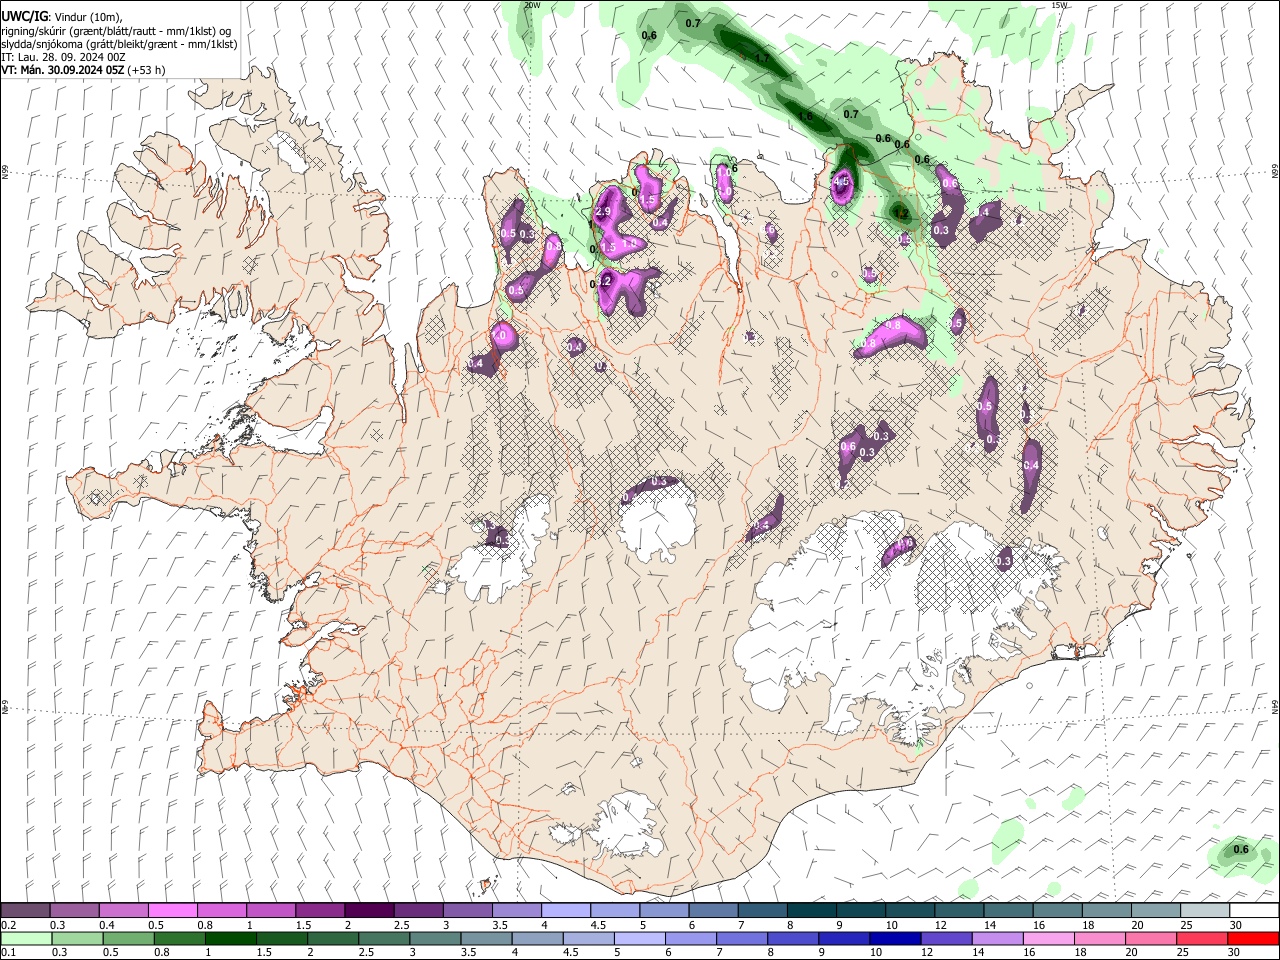Image resolution: width=1280 pixels, height=960 pixels.
Task: Choose the 5 swatch in lower rain legend row
Action: (x=638, y=938)
